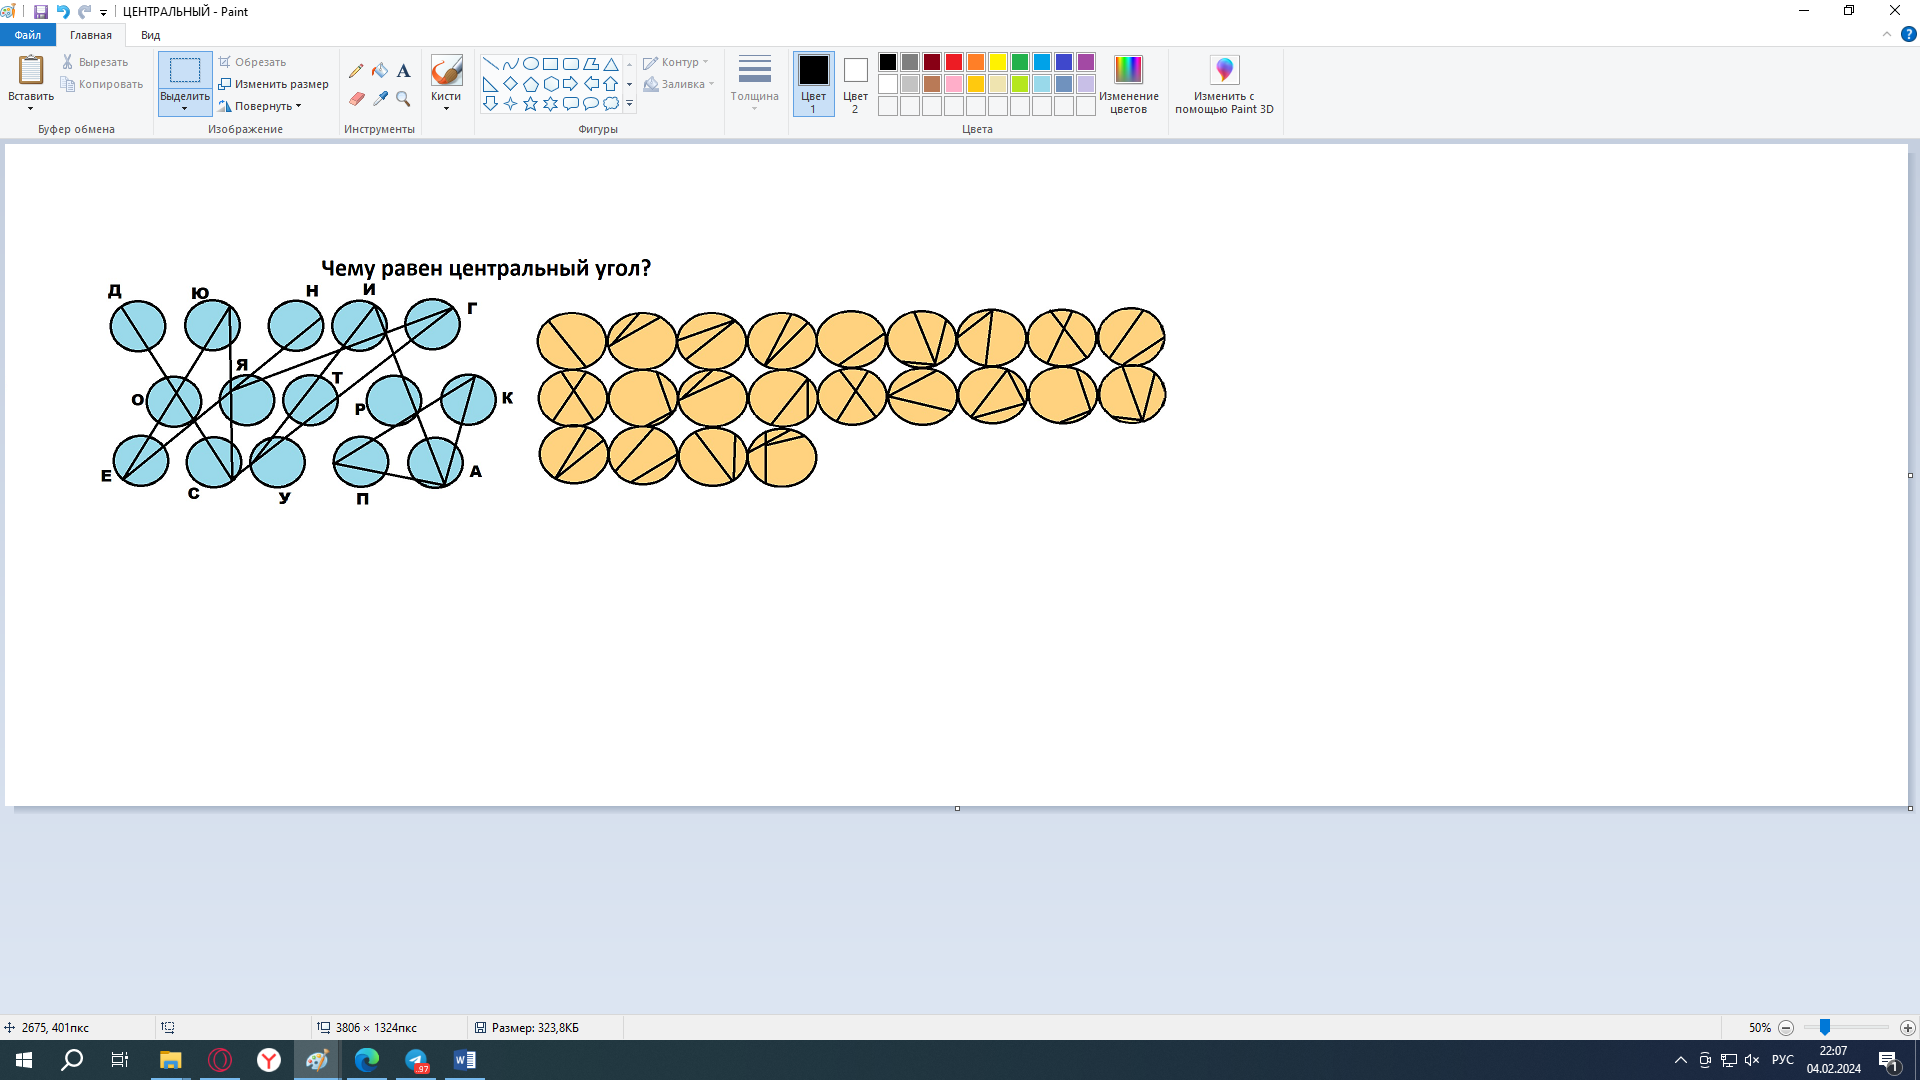
Task: Choose the Eraser tool
Action: click(356, 99)
